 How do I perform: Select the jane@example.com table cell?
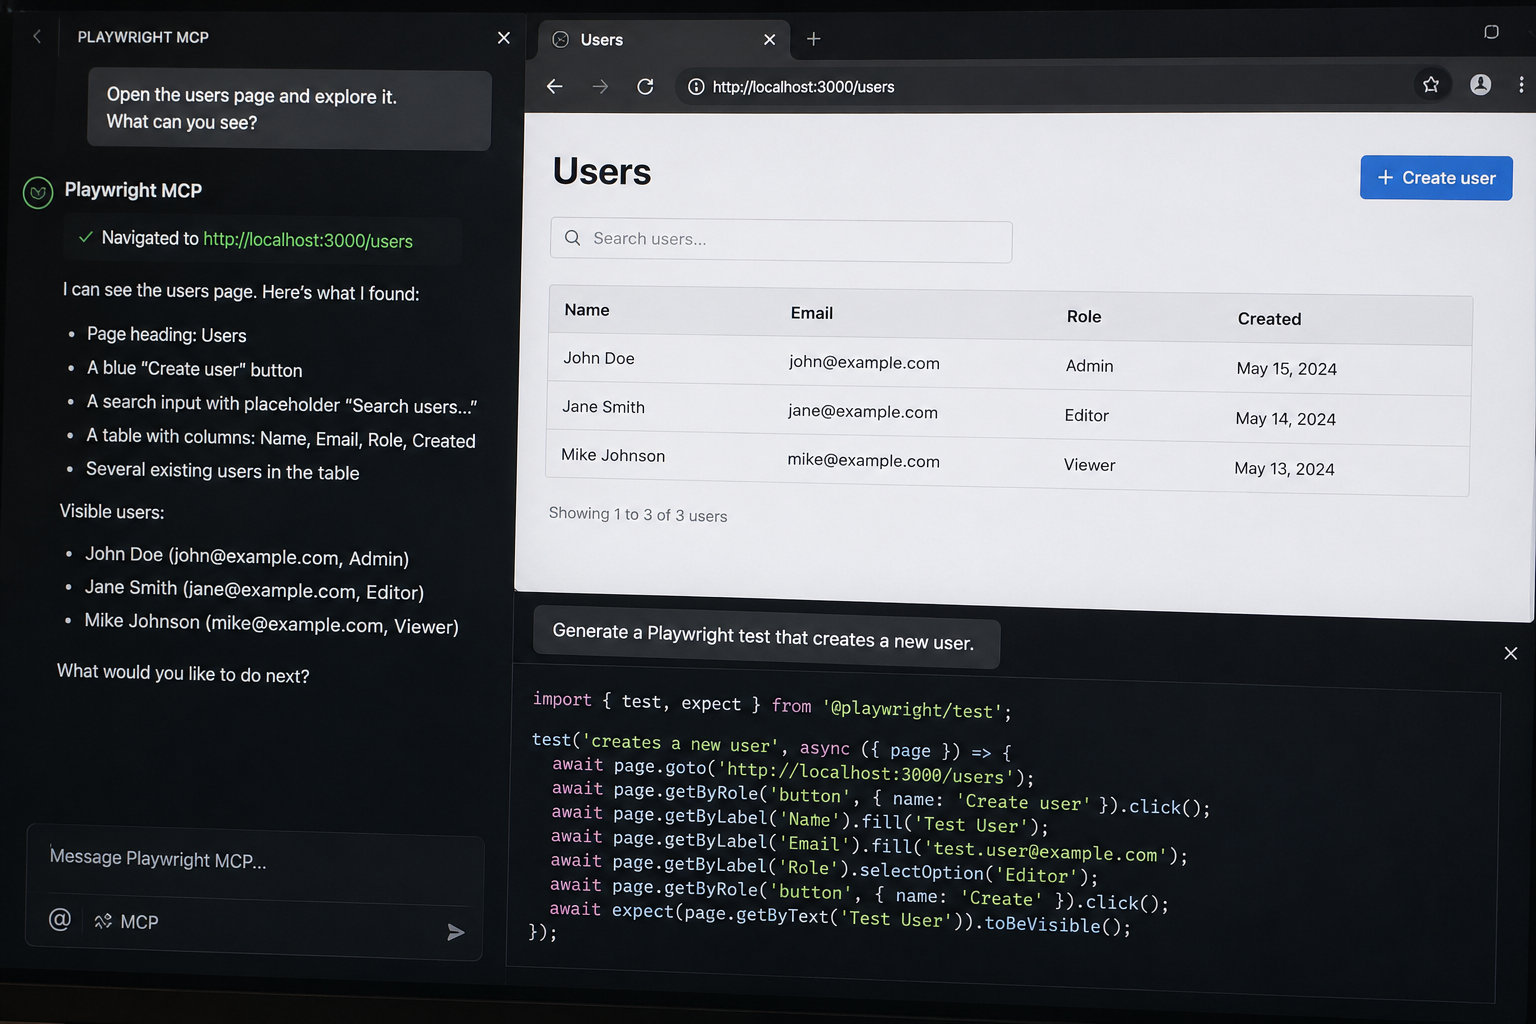pyautogui.click(x=863, y=412)
